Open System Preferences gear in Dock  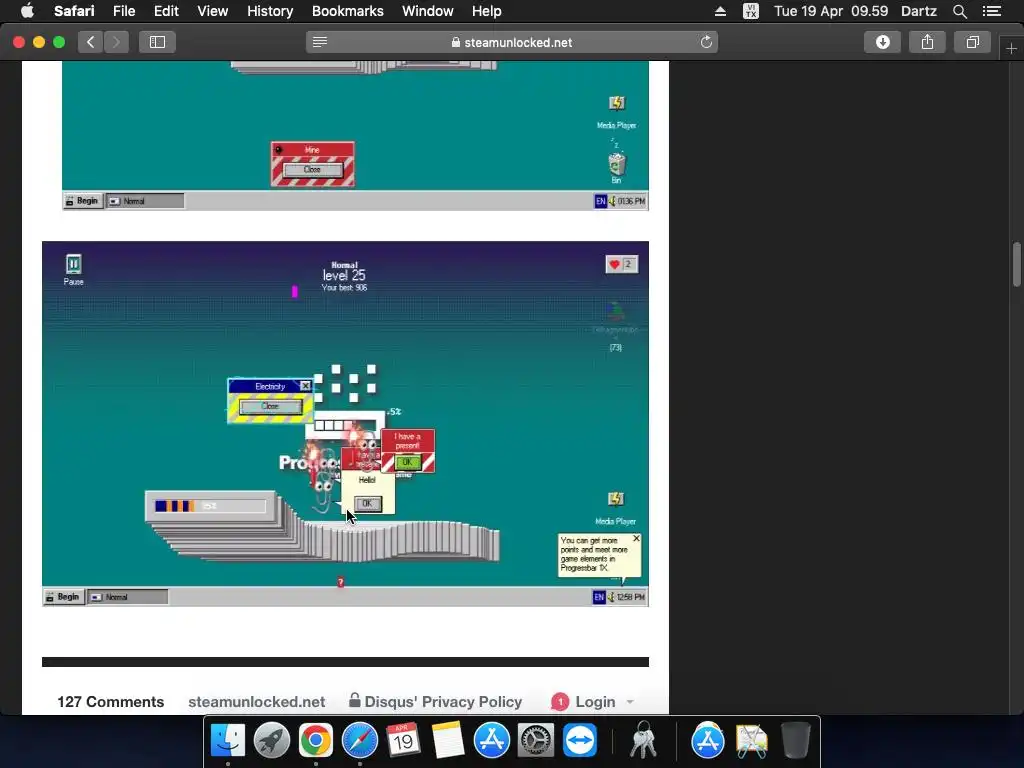pos(536,741)
